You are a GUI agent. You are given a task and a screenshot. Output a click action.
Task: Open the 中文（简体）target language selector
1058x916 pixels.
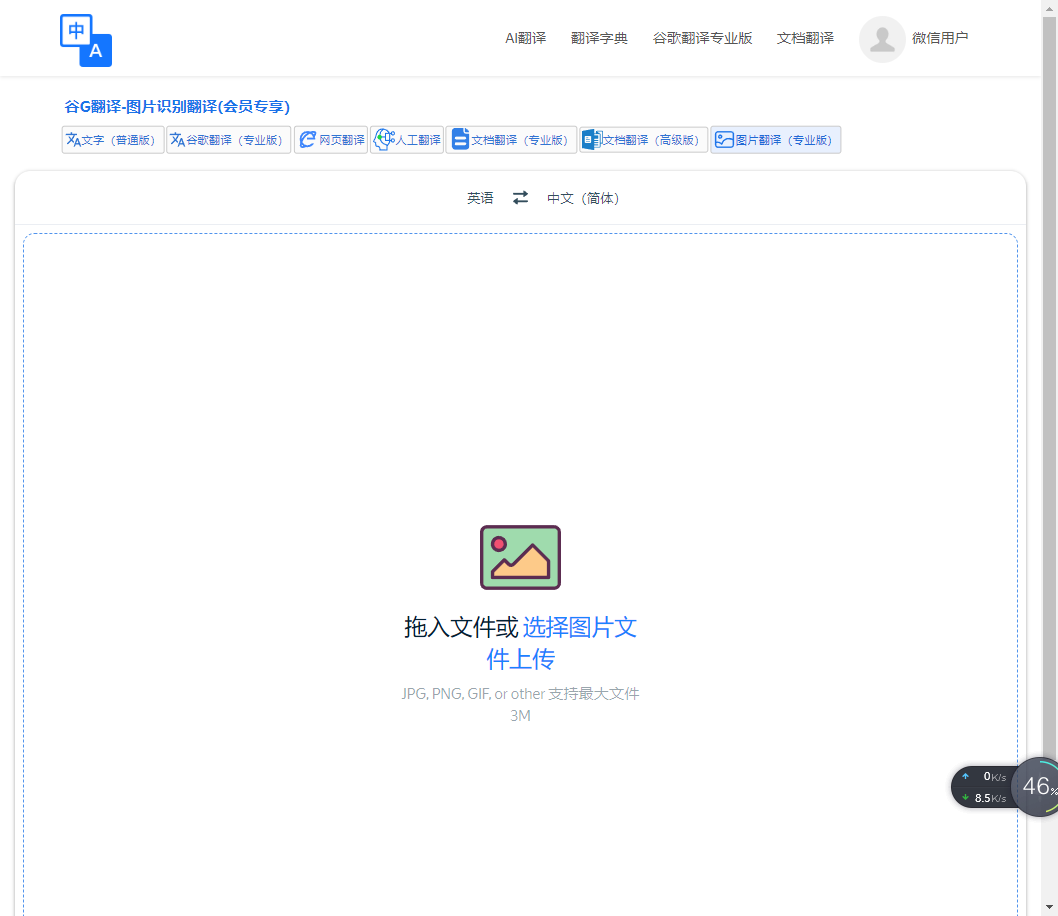(x=583, y=198)
